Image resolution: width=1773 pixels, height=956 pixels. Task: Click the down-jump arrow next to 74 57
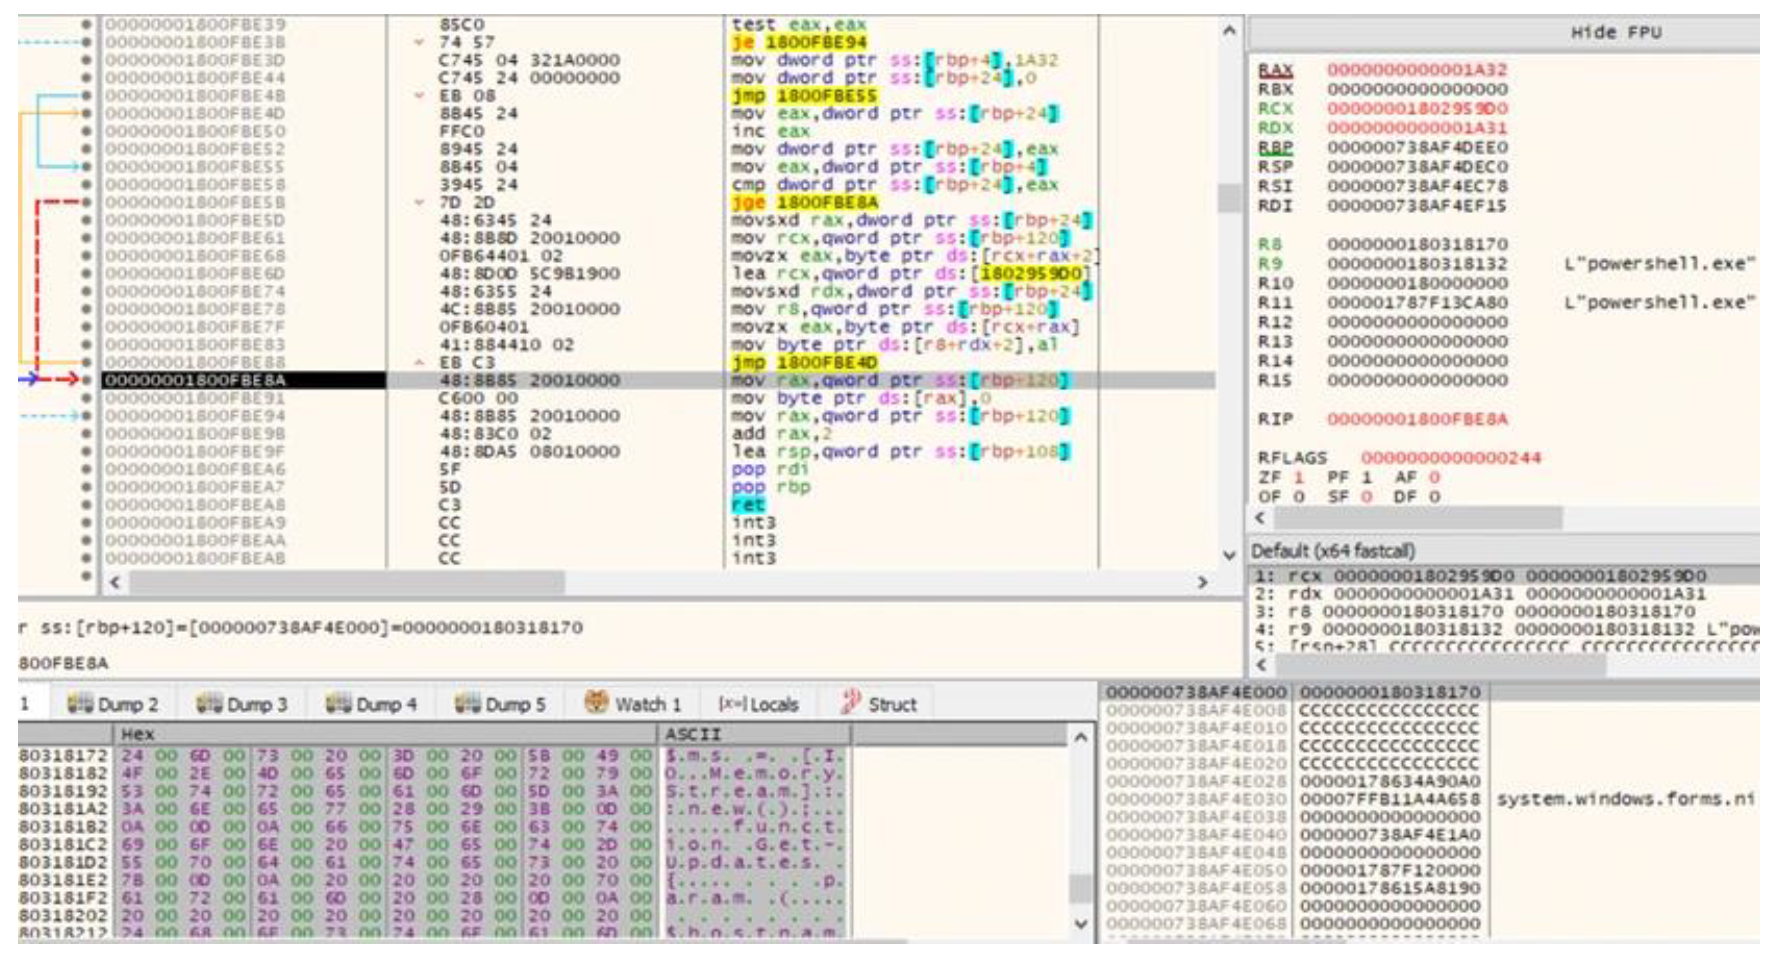pos(420,42)
